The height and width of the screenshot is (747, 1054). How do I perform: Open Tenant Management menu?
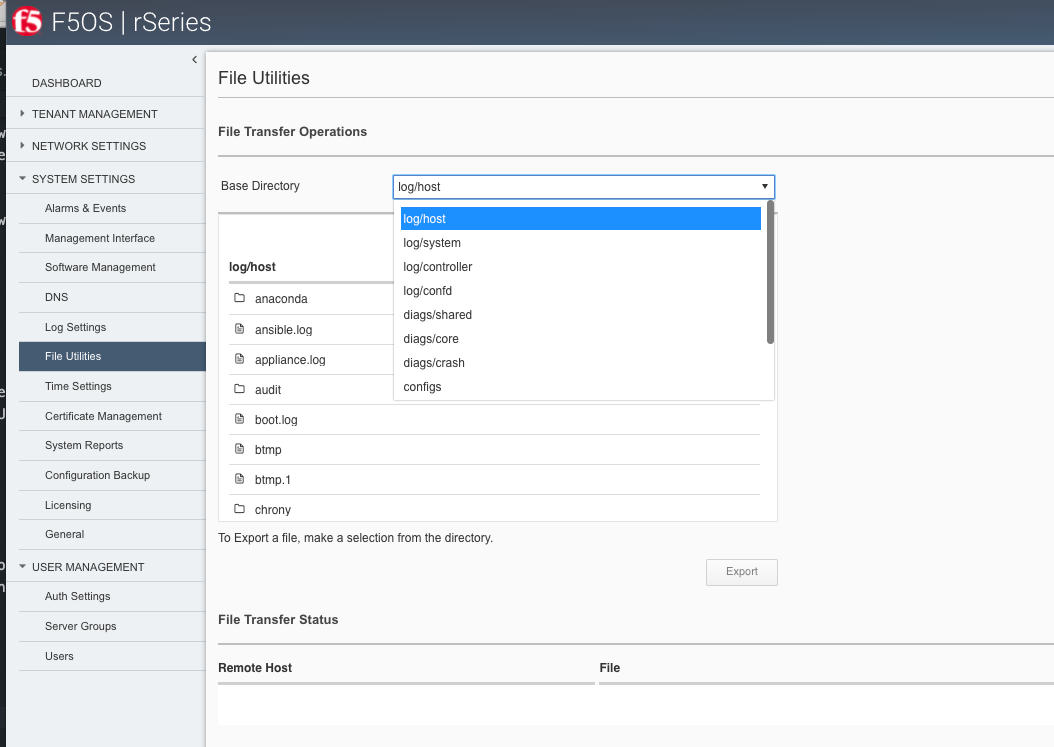pos(95,114)
